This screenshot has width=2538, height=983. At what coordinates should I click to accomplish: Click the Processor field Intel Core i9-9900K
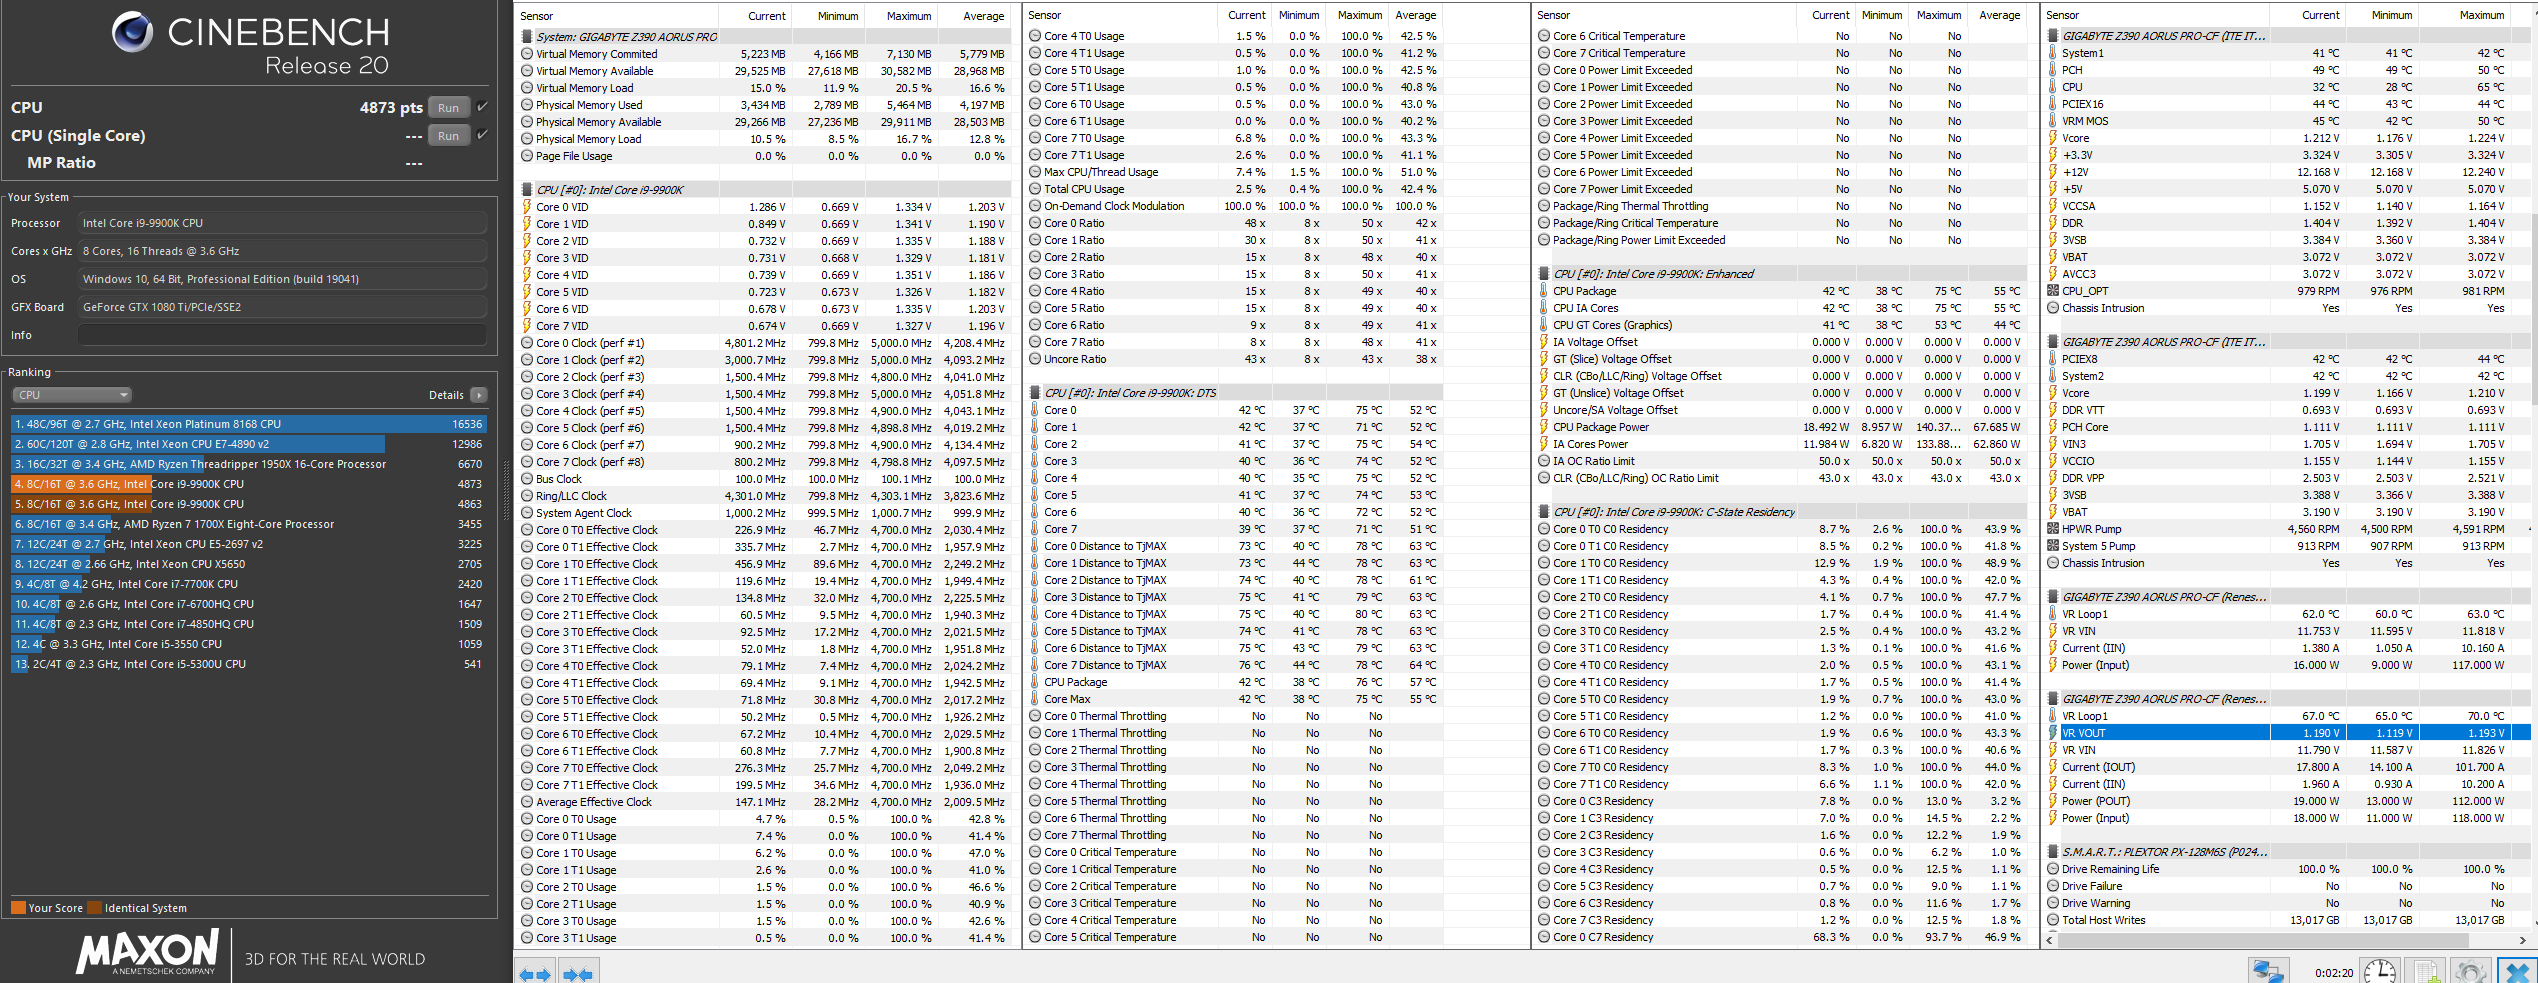tap(282, 223)
